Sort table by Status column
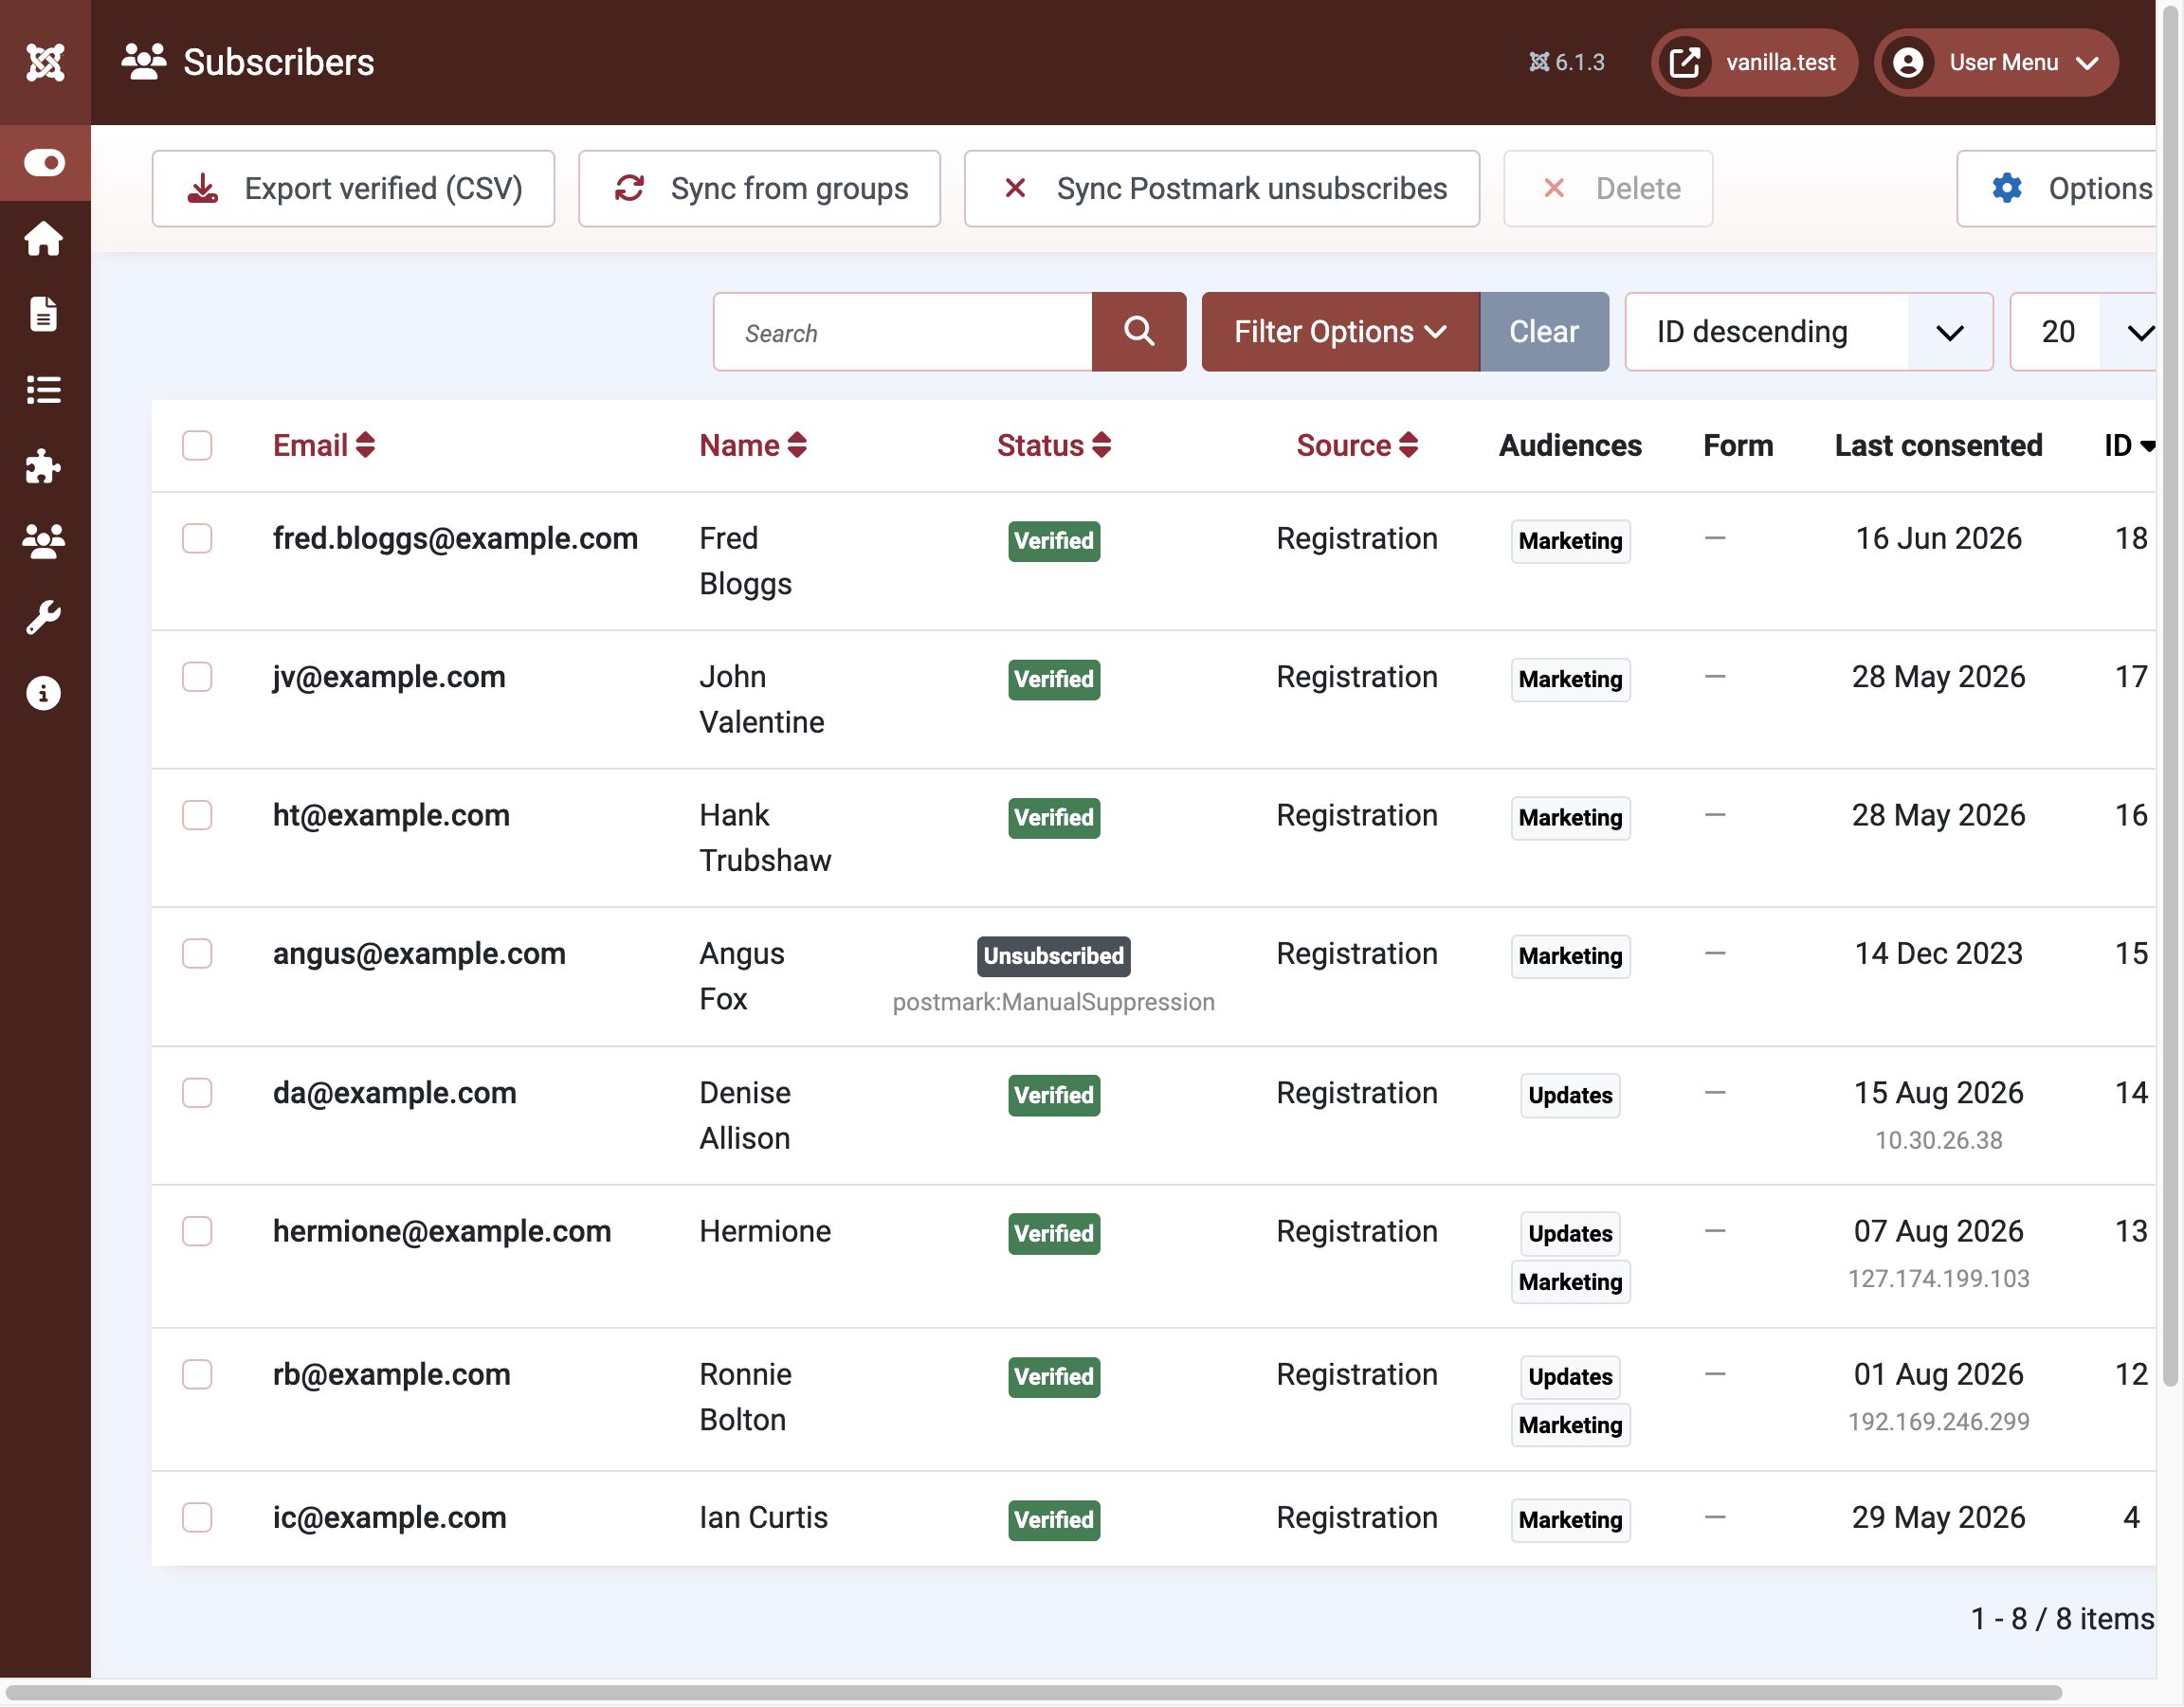2184x1707 pixels. point(1054,446)
